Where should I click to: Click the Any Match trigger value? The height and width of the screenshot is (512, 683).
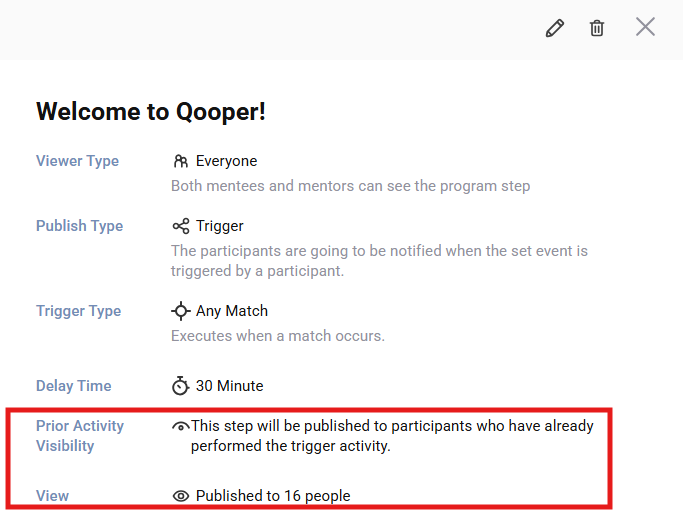[232, 311]
